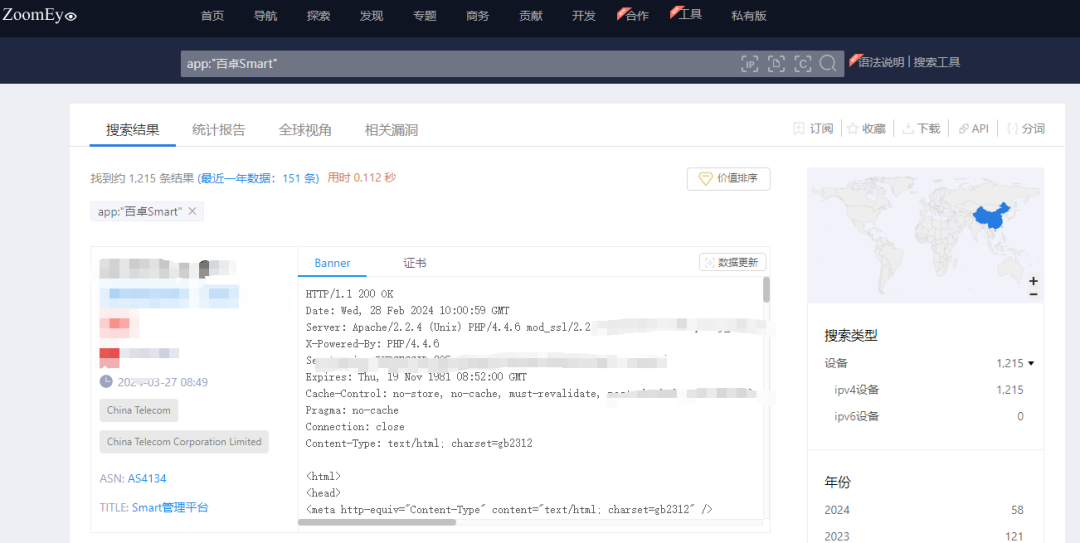The width and height of the screenshot is (1080, 543).
Task: Filter by ipv4设备
Action: point(856,390)
